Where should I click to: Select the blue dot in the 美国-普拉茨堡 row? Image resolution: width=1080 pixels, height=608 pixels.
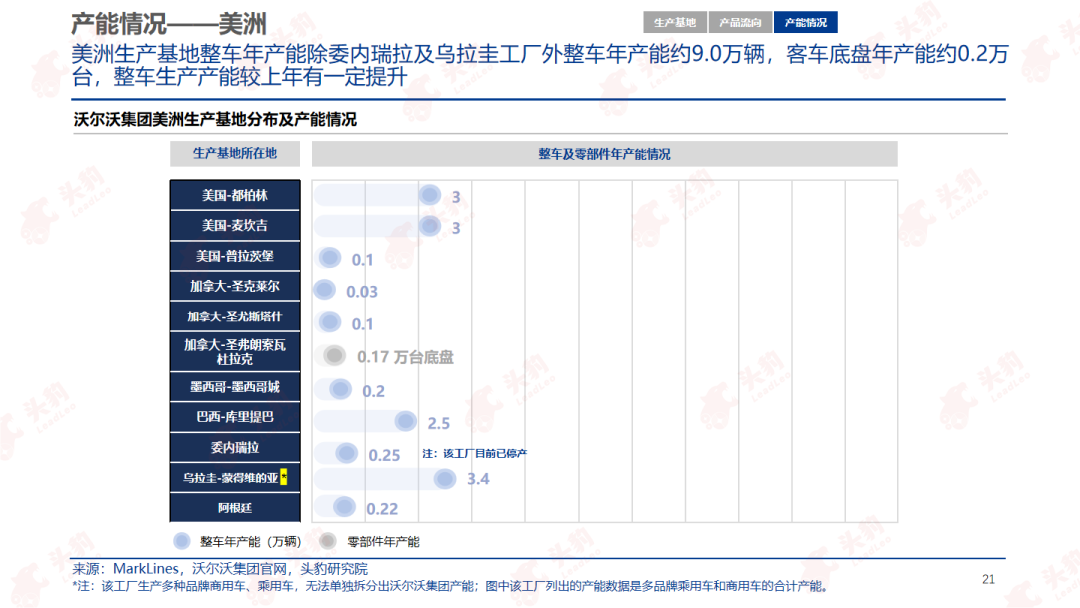330,258
